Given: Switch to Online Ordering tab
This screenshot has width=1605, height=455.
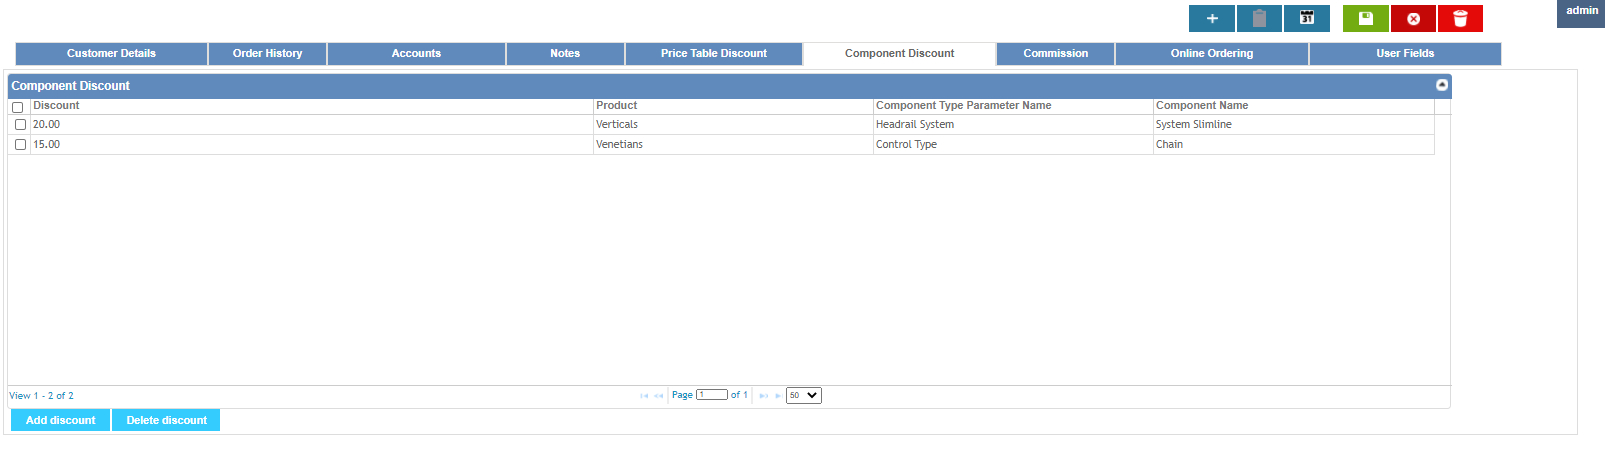Looking at the screenshot, I should coord(1212,54).
